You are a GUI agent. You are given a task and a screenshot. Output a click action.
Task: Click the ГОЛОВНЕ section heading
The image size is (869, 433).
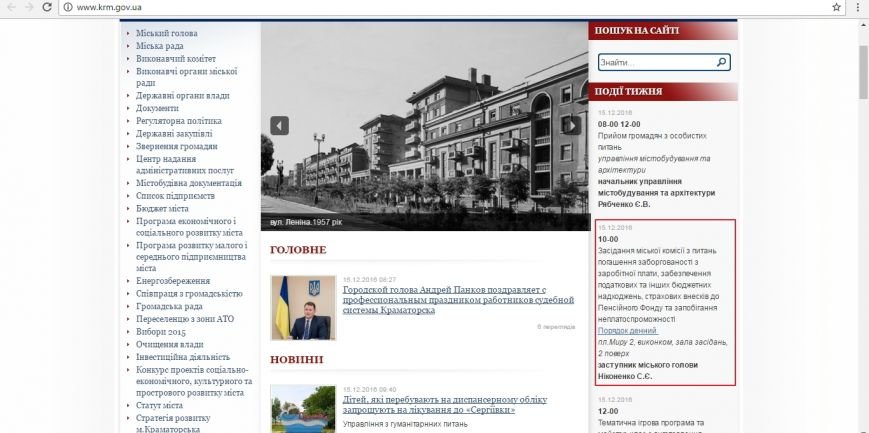click(x=298, y=250)
